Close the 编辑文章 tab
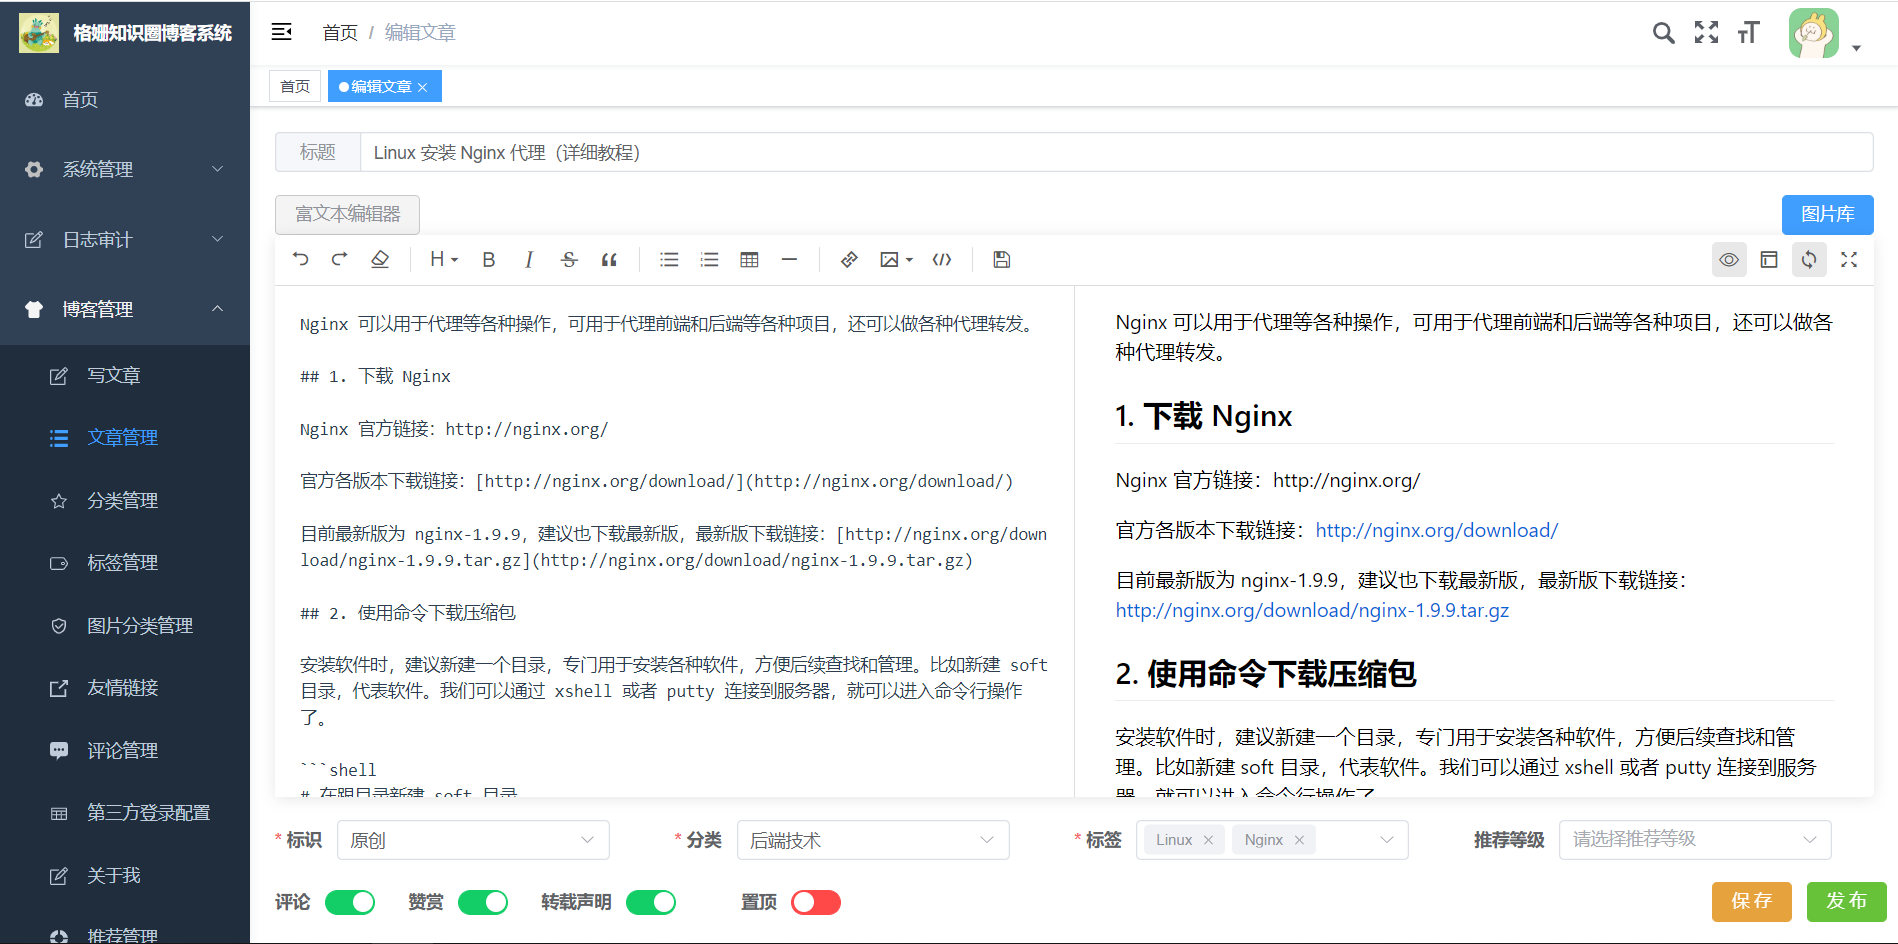This screenshot has height=944, width=1898. (422, 87)
